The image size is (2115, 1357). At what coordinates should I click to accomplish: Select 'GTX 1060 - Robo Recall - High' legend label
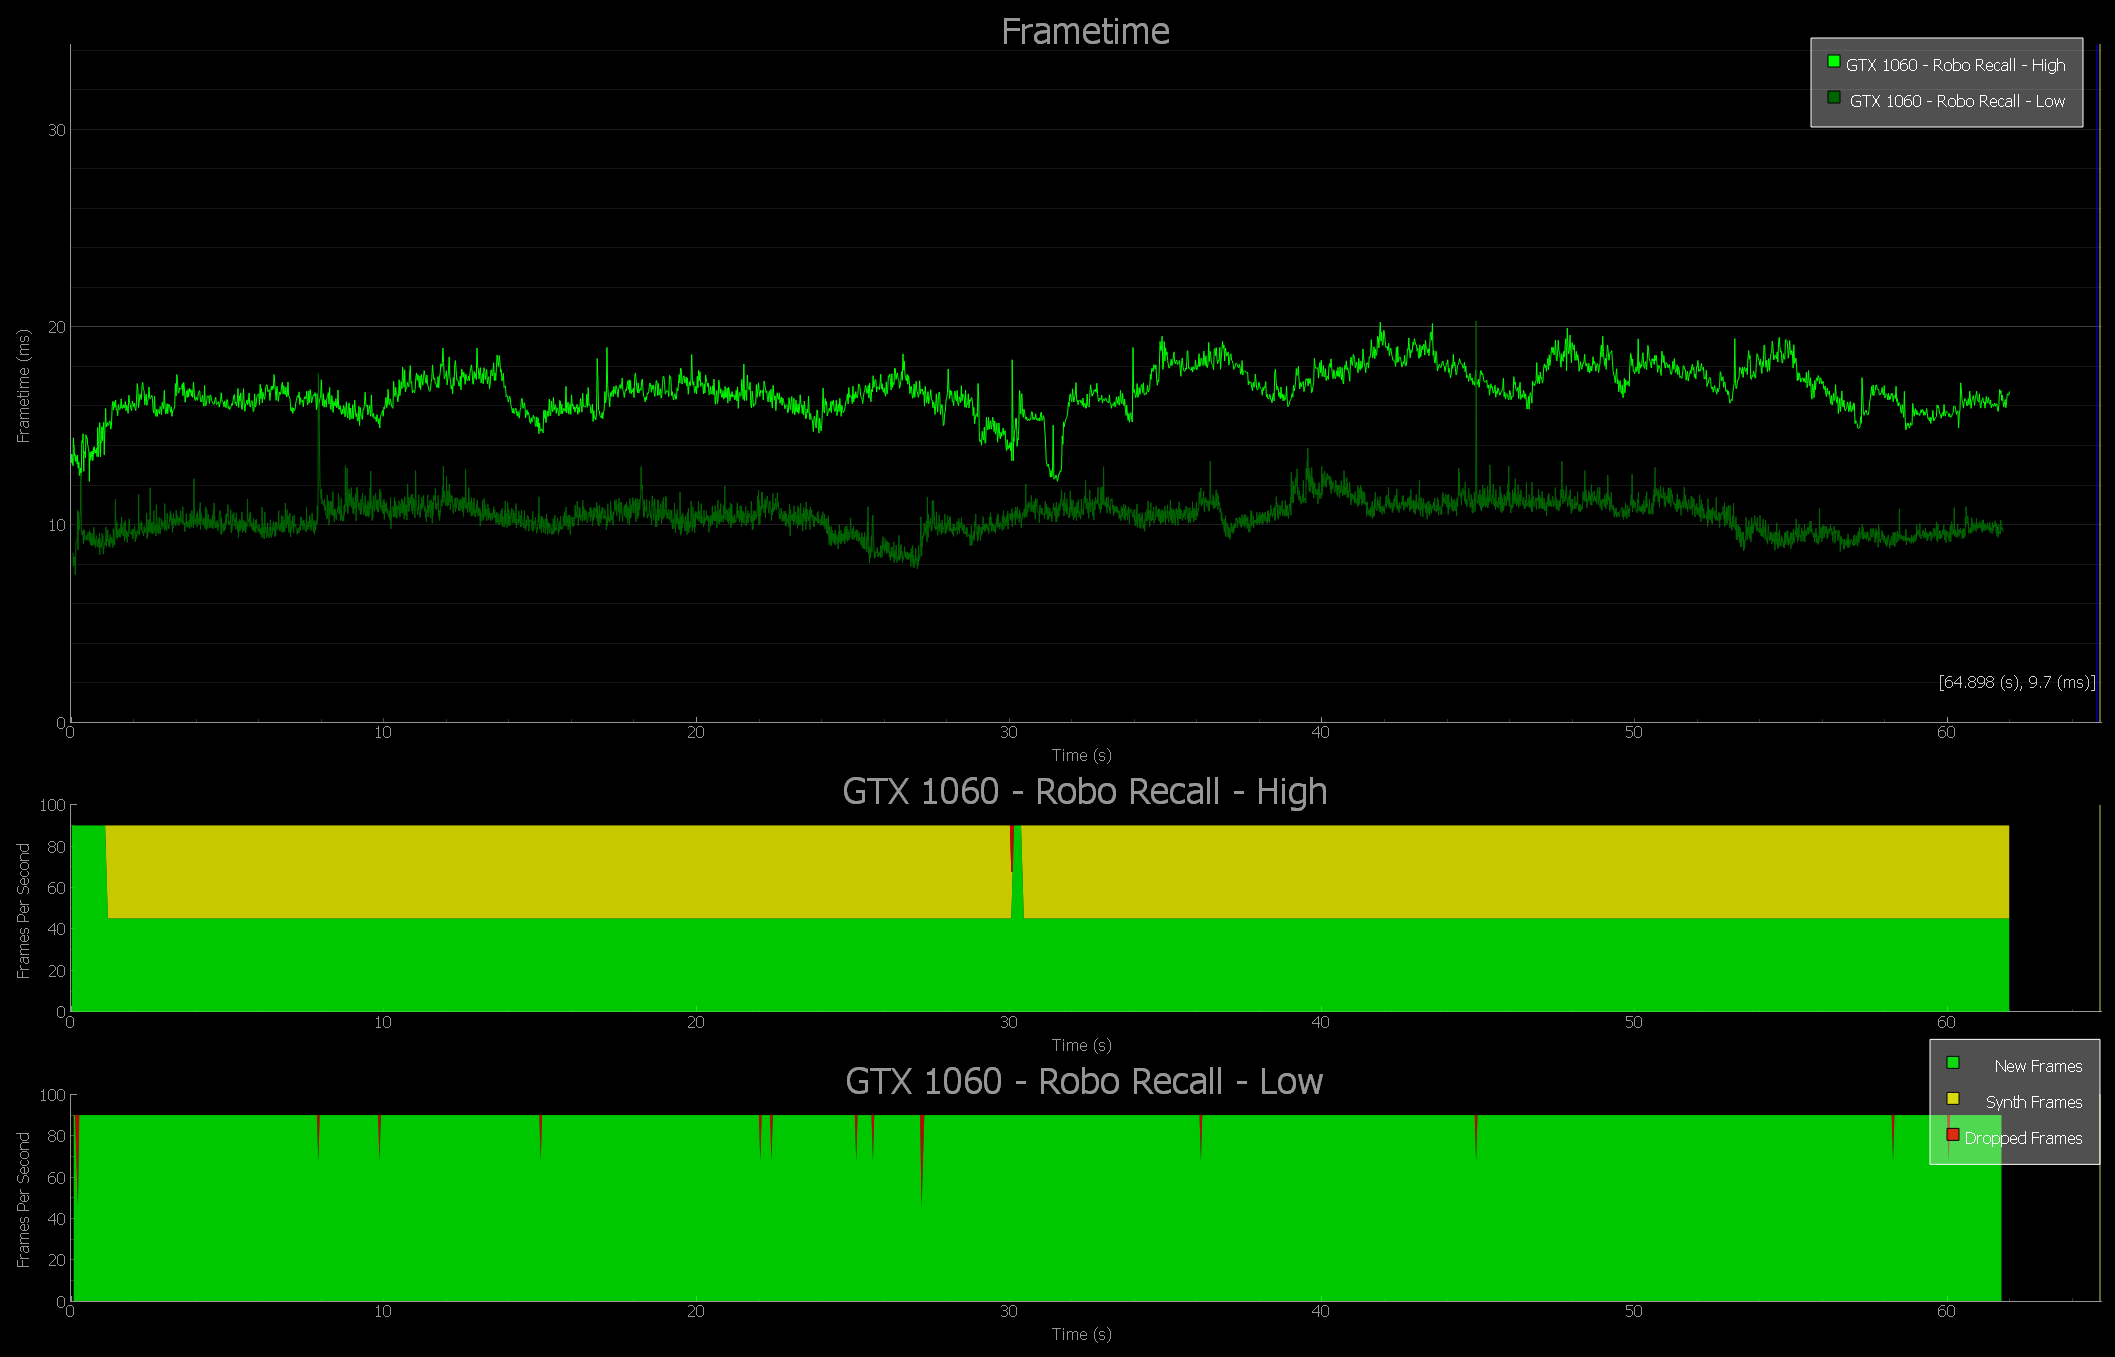(x=1955, y=65)
